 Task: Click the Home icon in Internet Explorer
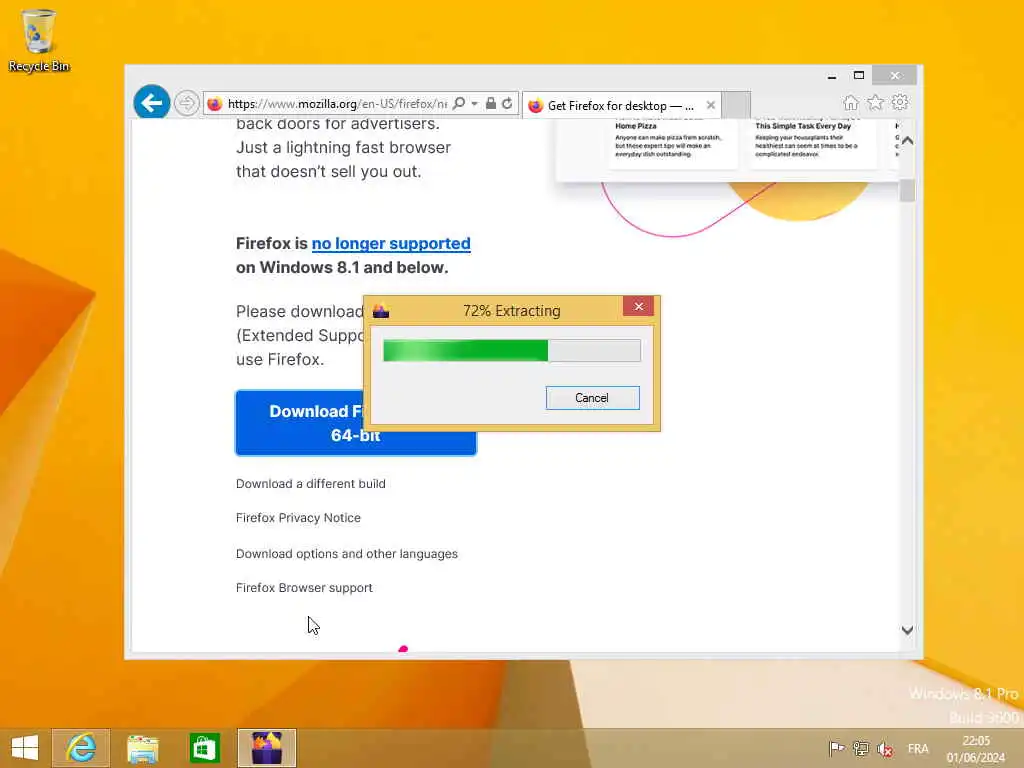(850, 103)
